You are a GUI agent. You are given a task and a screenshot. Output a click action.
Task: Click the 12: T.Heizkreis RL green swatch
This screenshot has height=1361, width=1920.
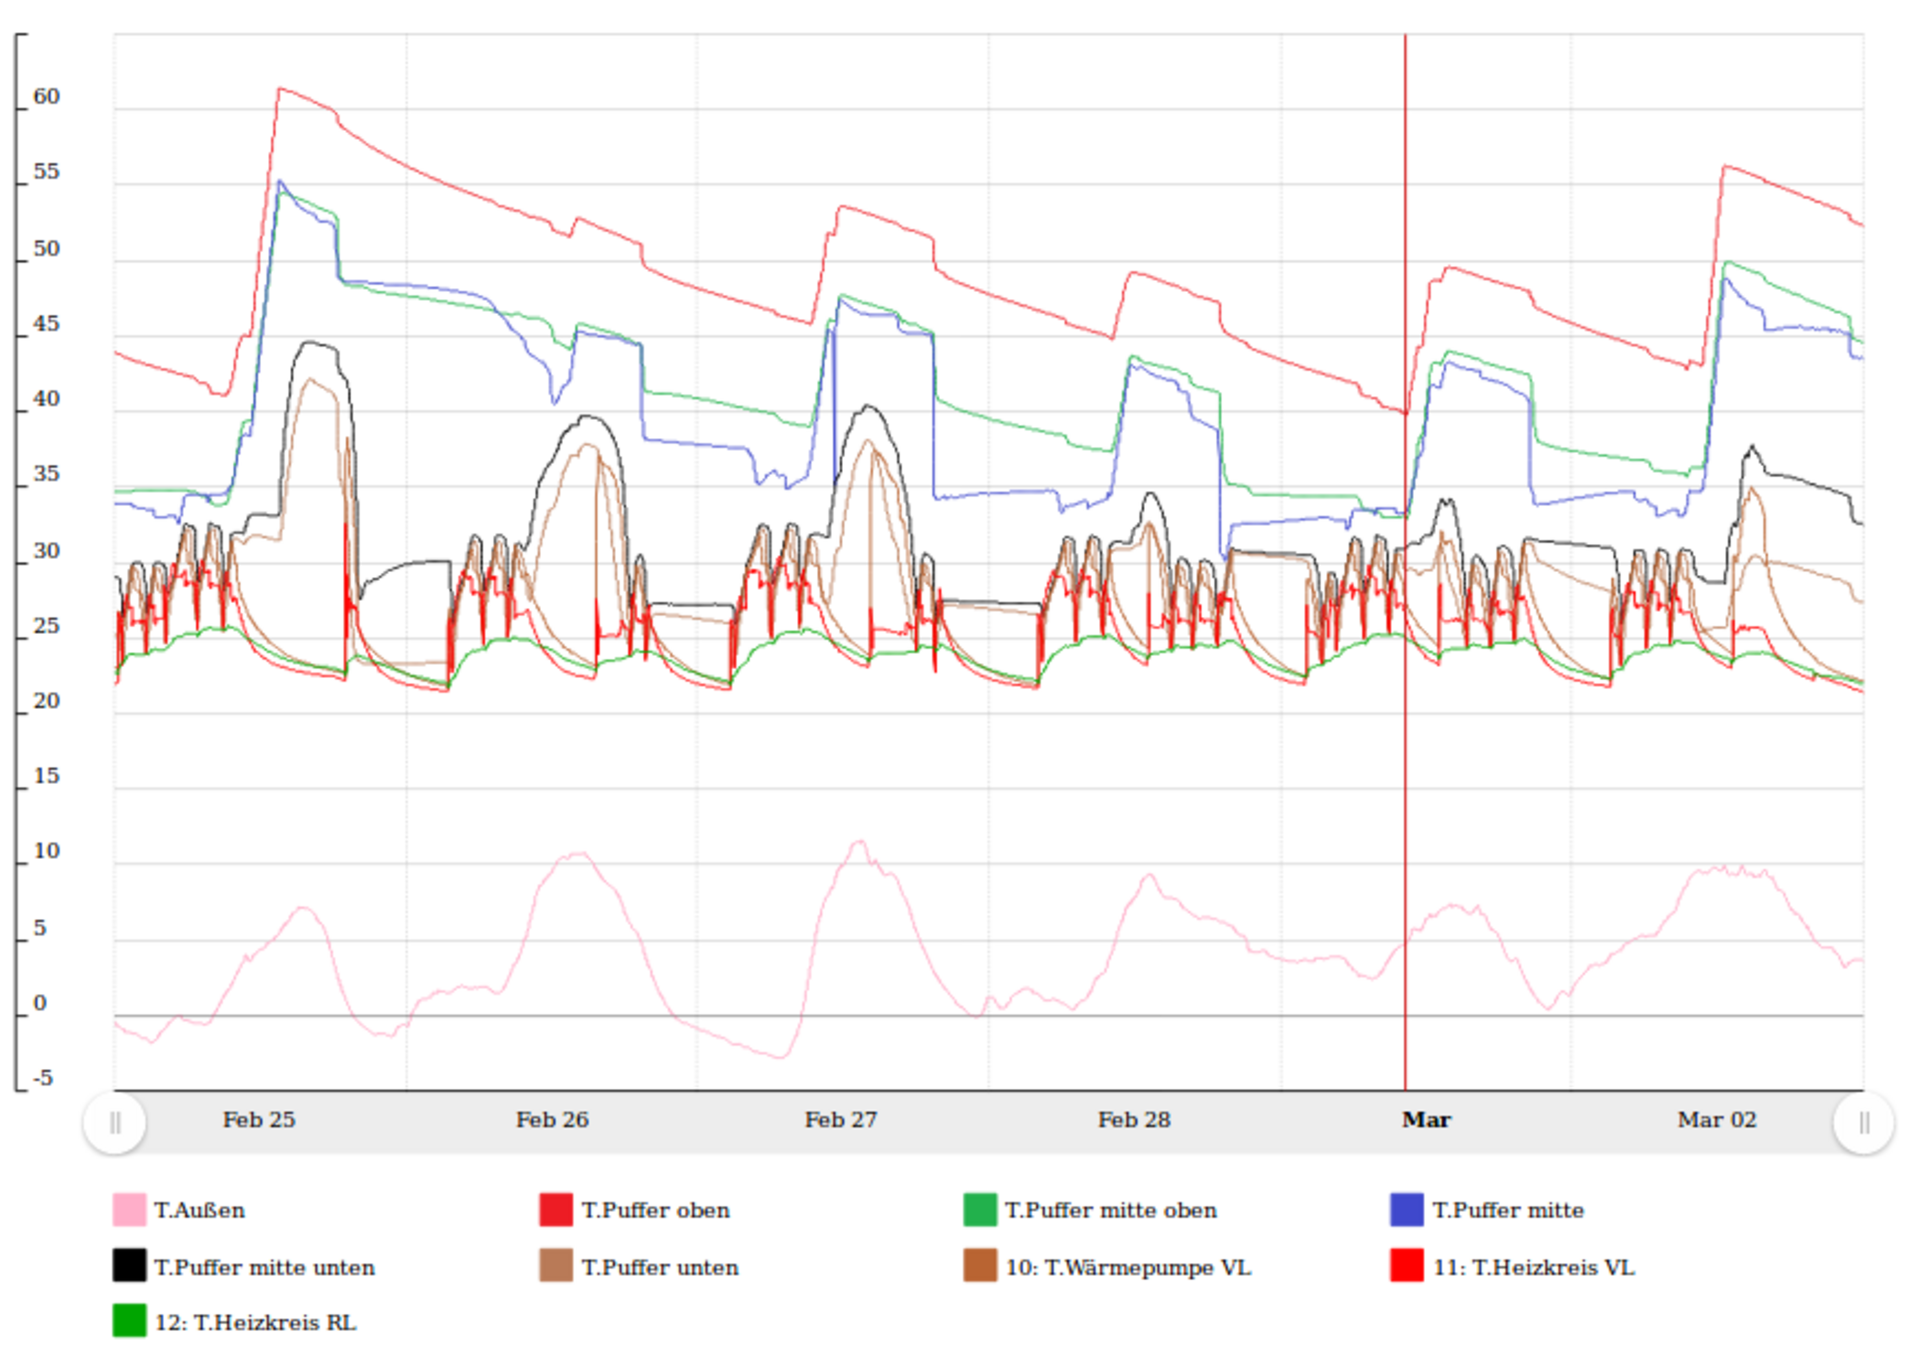coord(129,1320)
